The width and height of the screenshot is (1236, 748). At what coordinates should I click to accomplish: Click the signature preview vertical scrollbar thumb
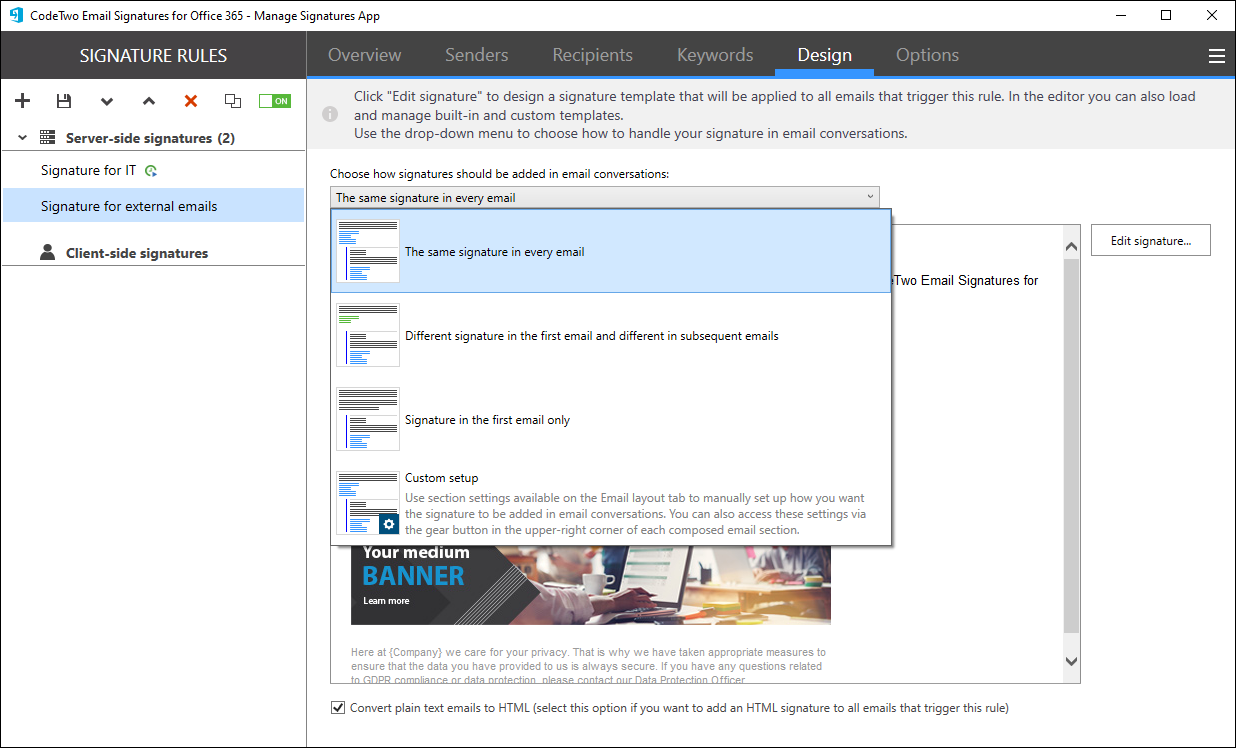point(1072,445)
